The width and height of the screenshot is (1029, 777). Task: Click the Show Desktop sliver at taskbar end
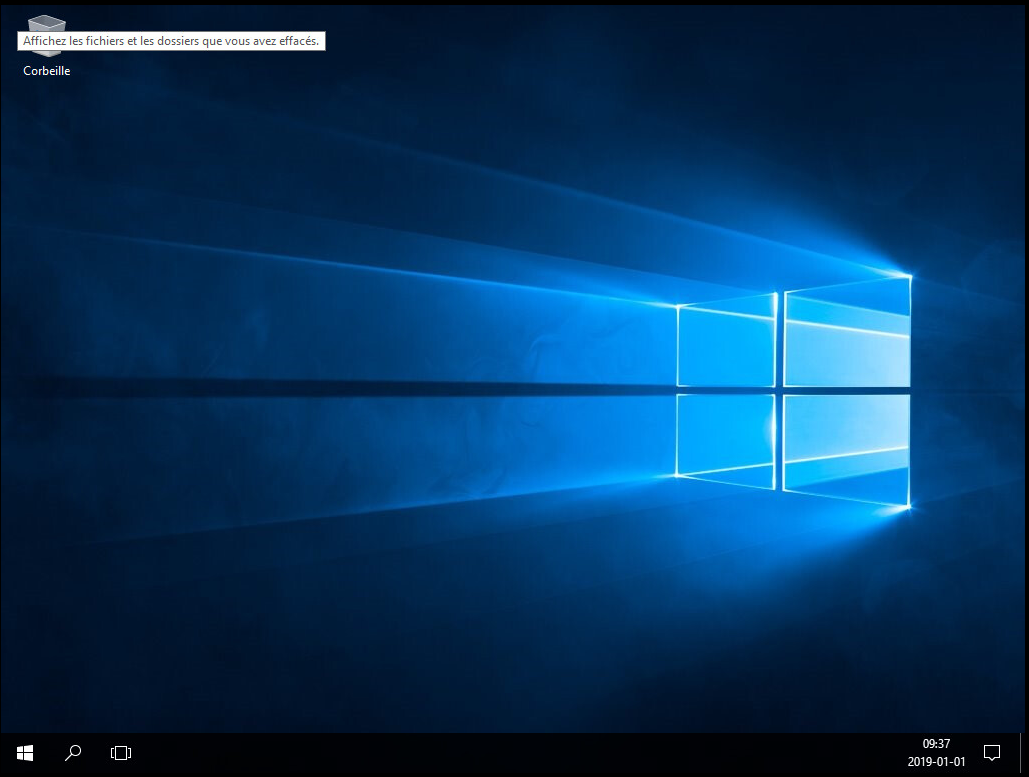click(x=1024, y=753)
